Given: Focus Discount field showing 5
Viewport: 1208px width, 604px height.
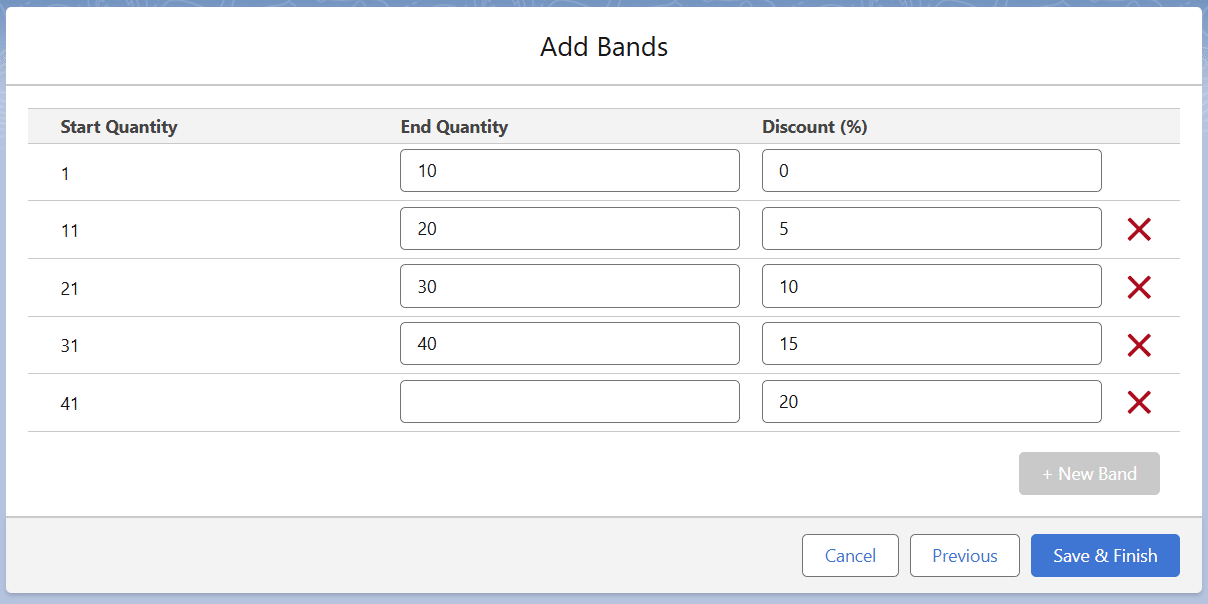Looking at the screenshot, I should 931,229.
